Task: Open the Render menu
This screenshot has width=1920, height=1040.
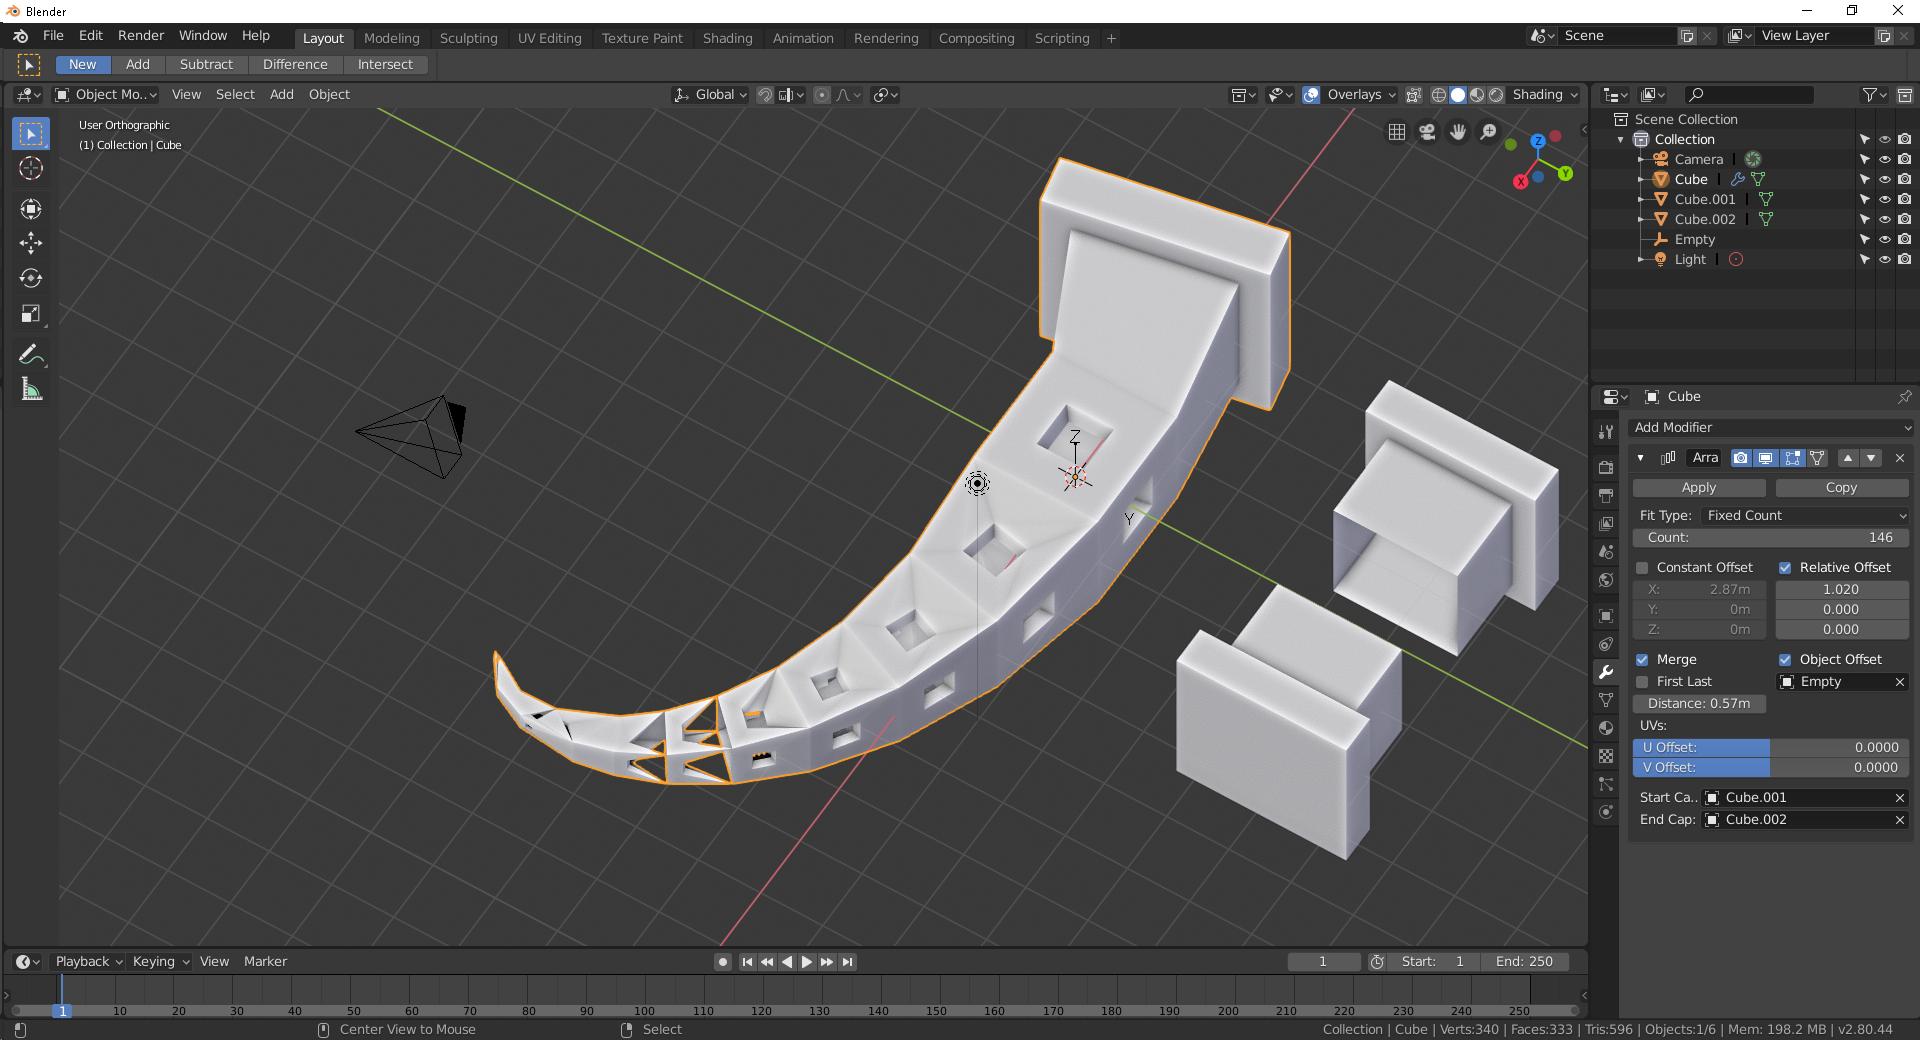Action: click(141, 36)
